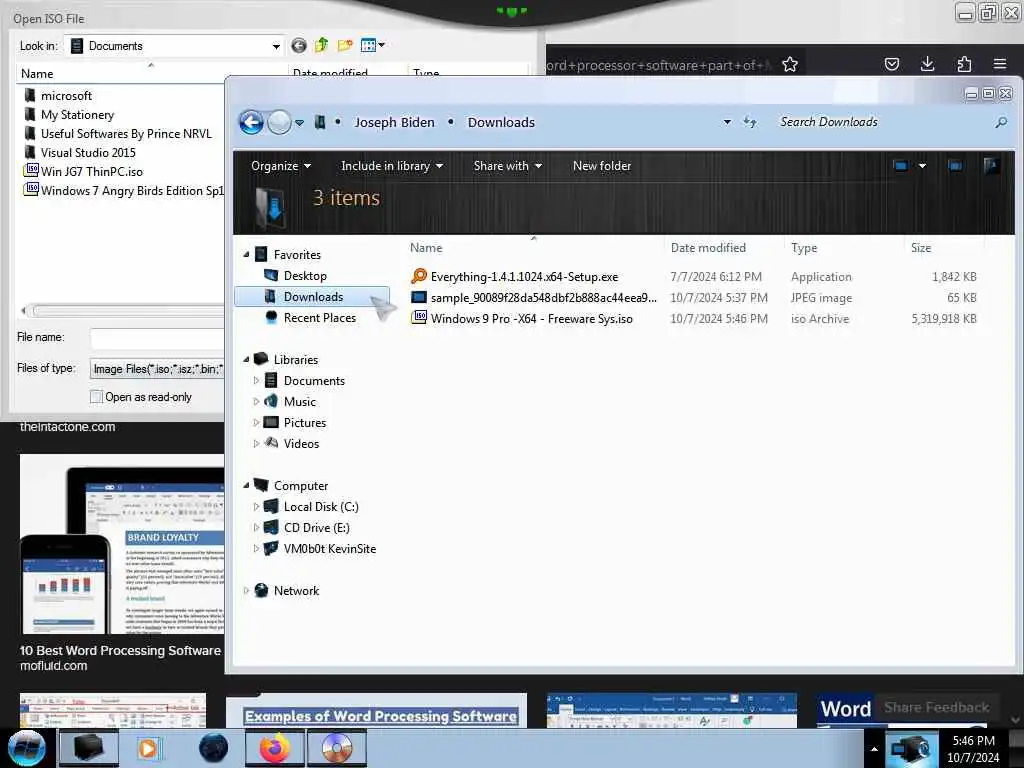Click the search magnifier icon
The height and width of the screenshot is (768, 1024).
(x=1000, y=122)
